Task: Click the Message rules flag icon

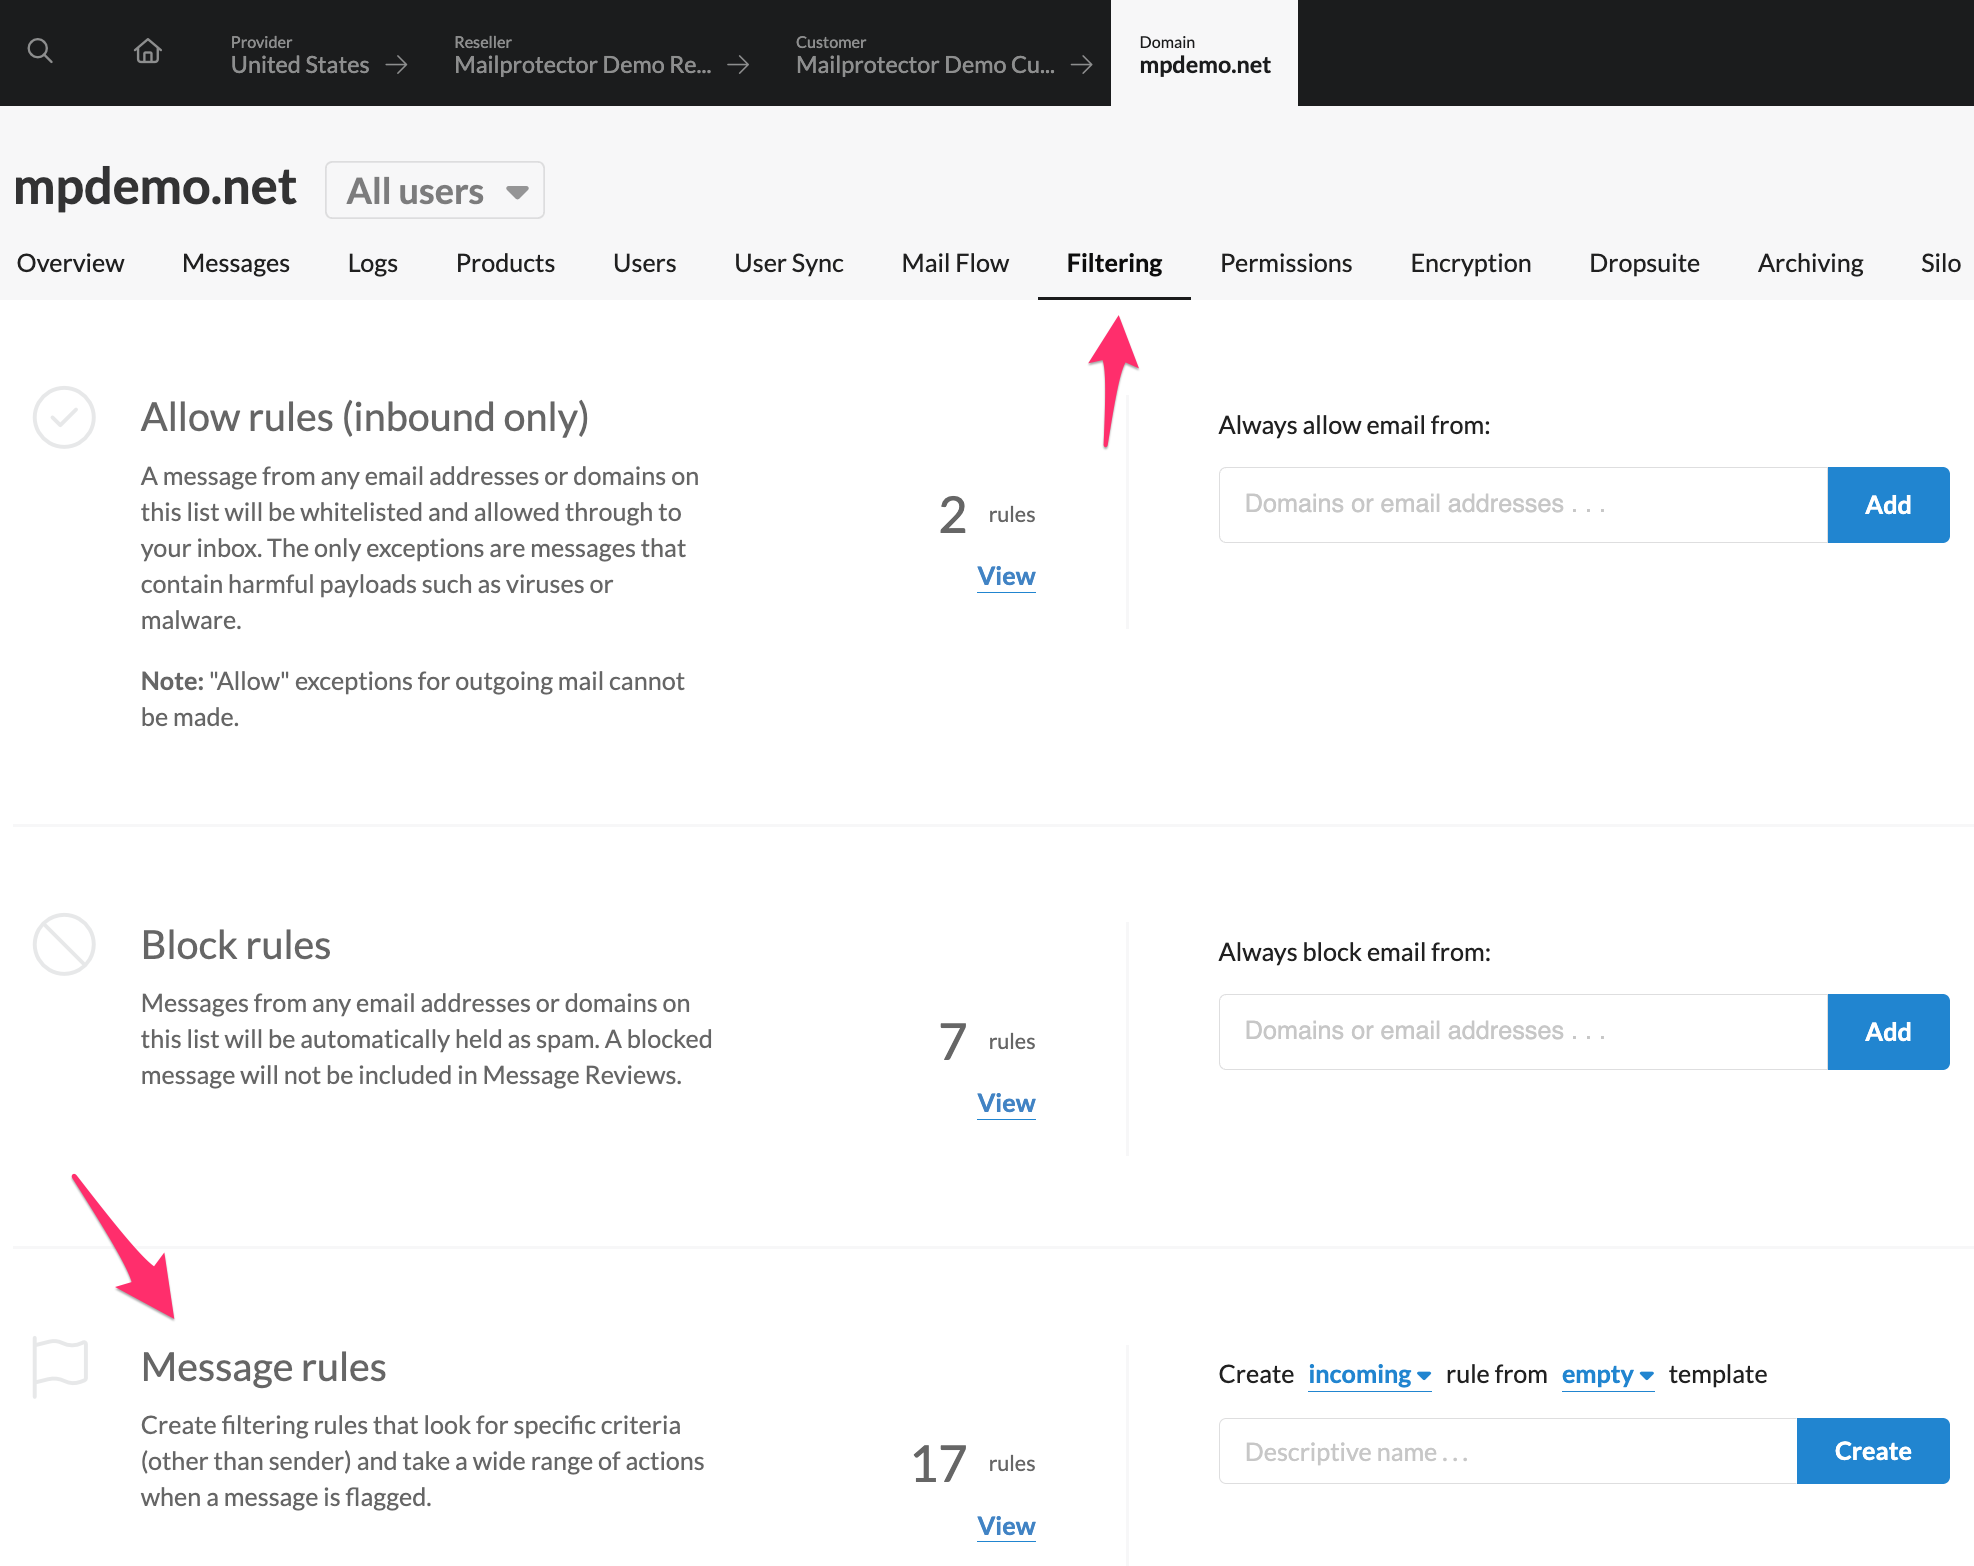Action: point(60,1365)
